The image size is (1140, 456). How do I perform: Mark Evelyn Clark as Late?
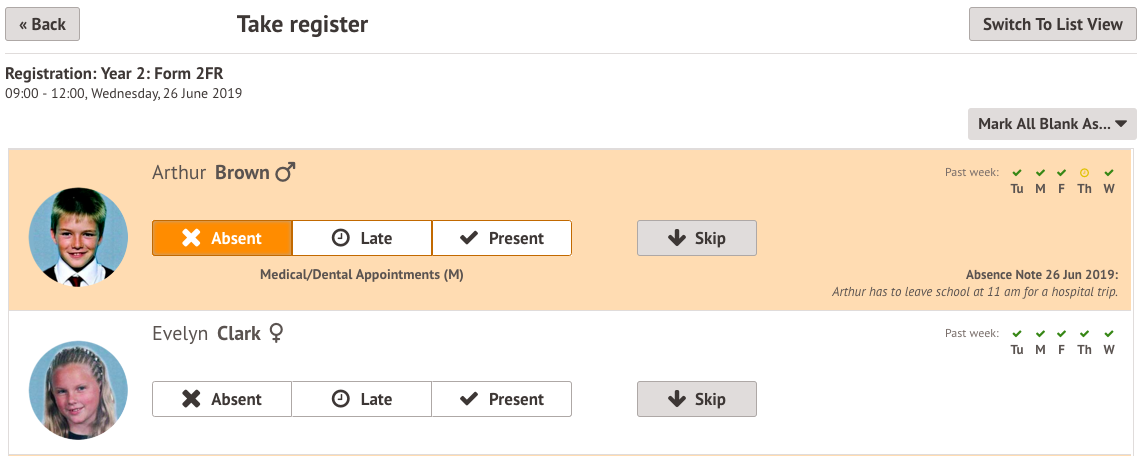click(x=362, y=399)
